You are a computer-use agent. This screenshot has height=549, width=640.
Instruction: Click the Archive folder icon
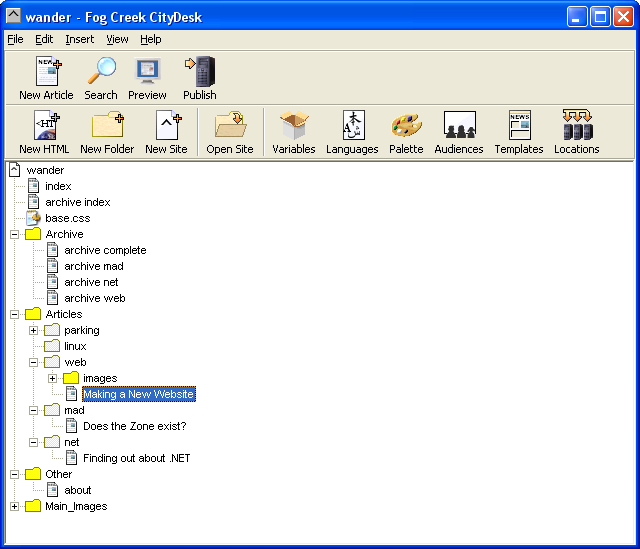(x=33, y=234)
